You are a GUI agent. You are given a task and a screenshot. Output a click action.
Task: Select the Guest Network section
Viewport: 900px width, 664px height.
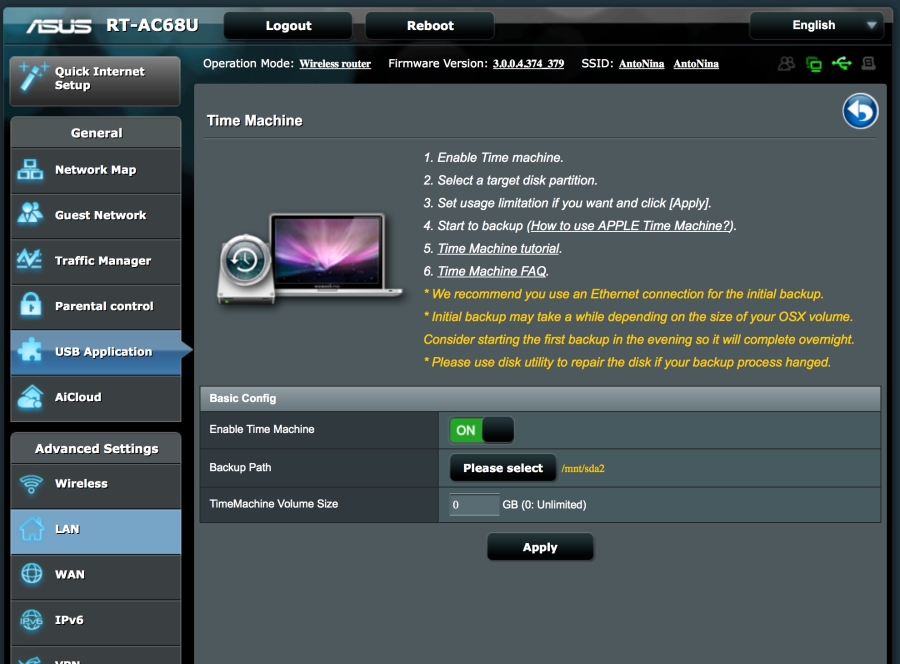click(x=95, y=216)
